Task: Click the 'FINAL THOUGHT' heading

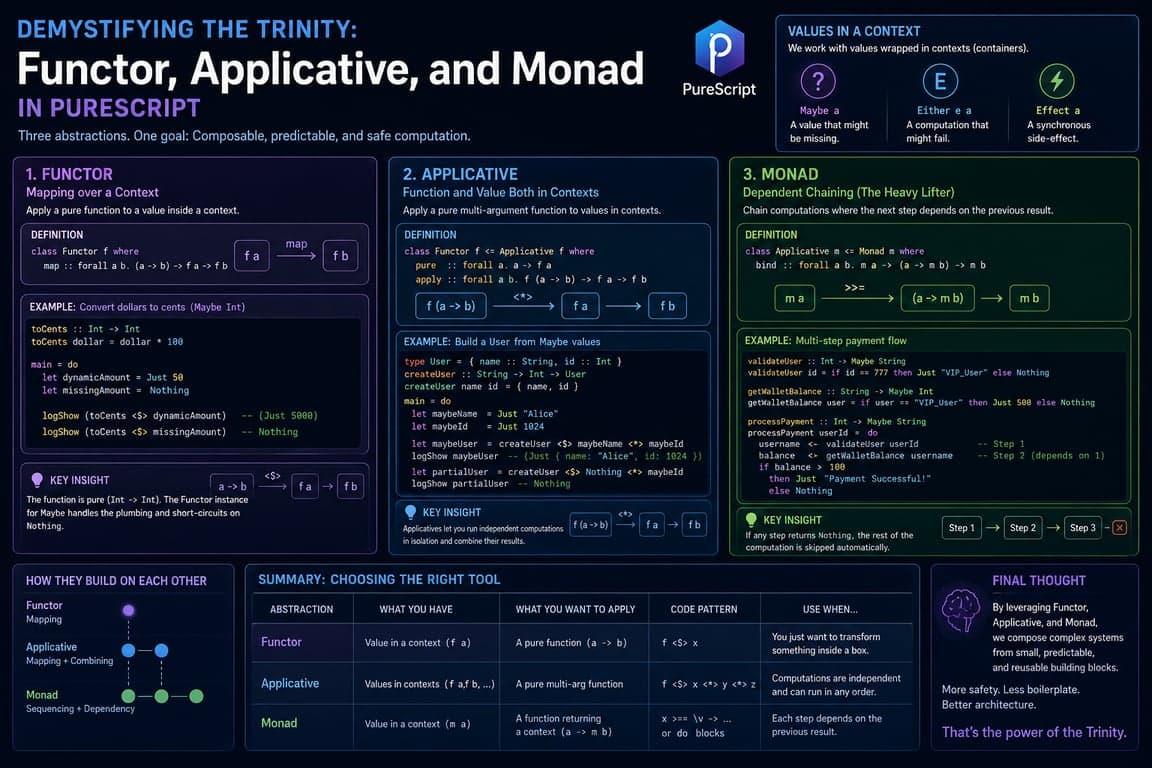Action: tap(1039, 581)
